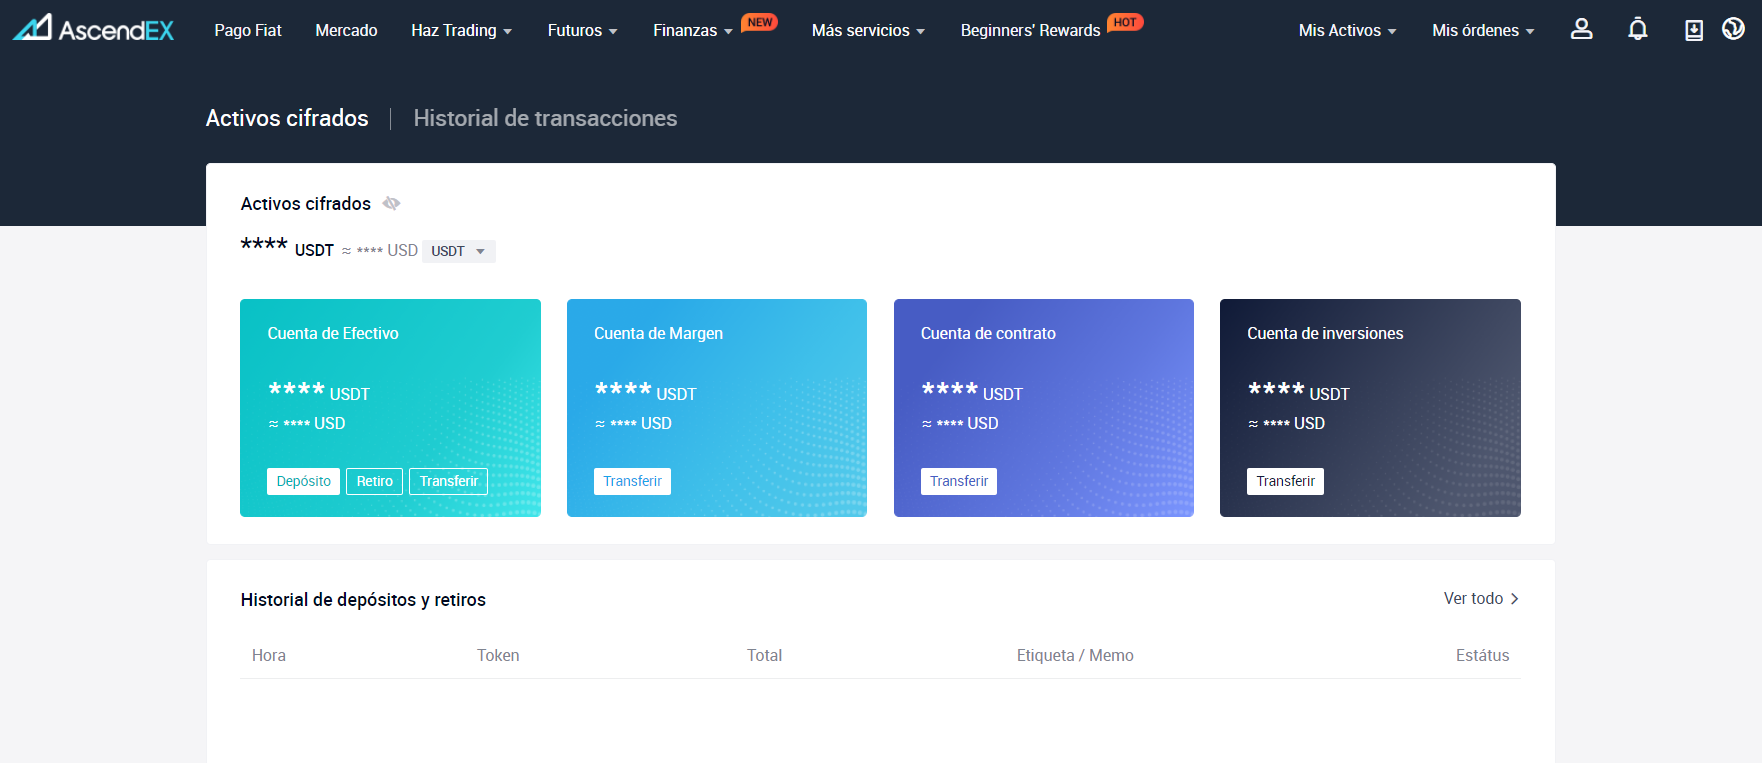Toggle balance visibility eye icon

(391, 204)
